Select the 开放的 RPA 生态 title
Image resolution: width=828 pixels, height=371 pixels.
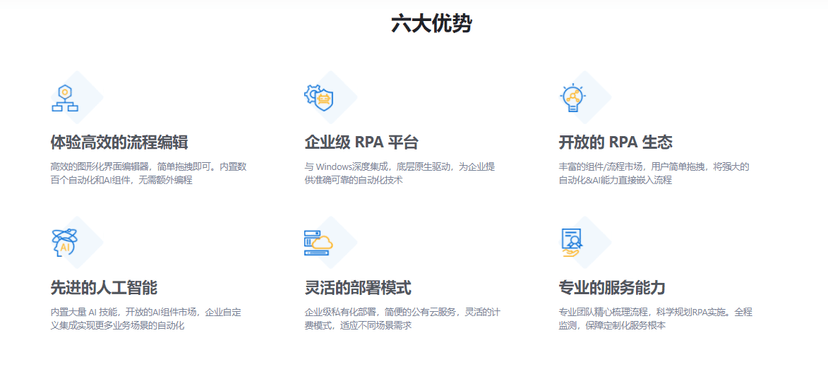(x=615, y=142)
